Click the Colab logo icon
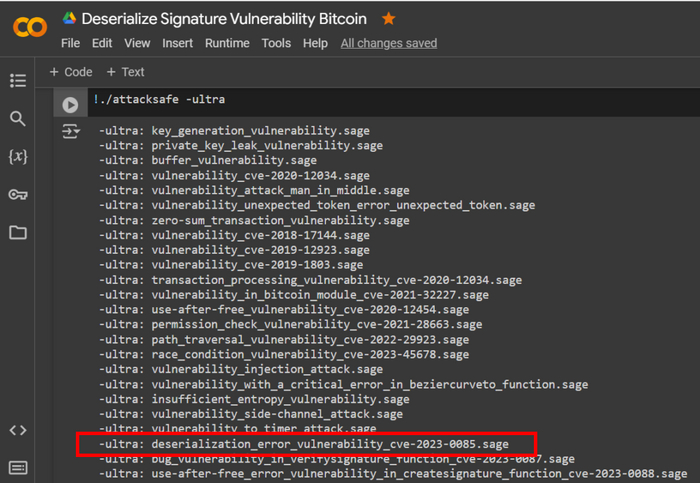This screenshot has width=700, height=483. (x=29, y=27)
